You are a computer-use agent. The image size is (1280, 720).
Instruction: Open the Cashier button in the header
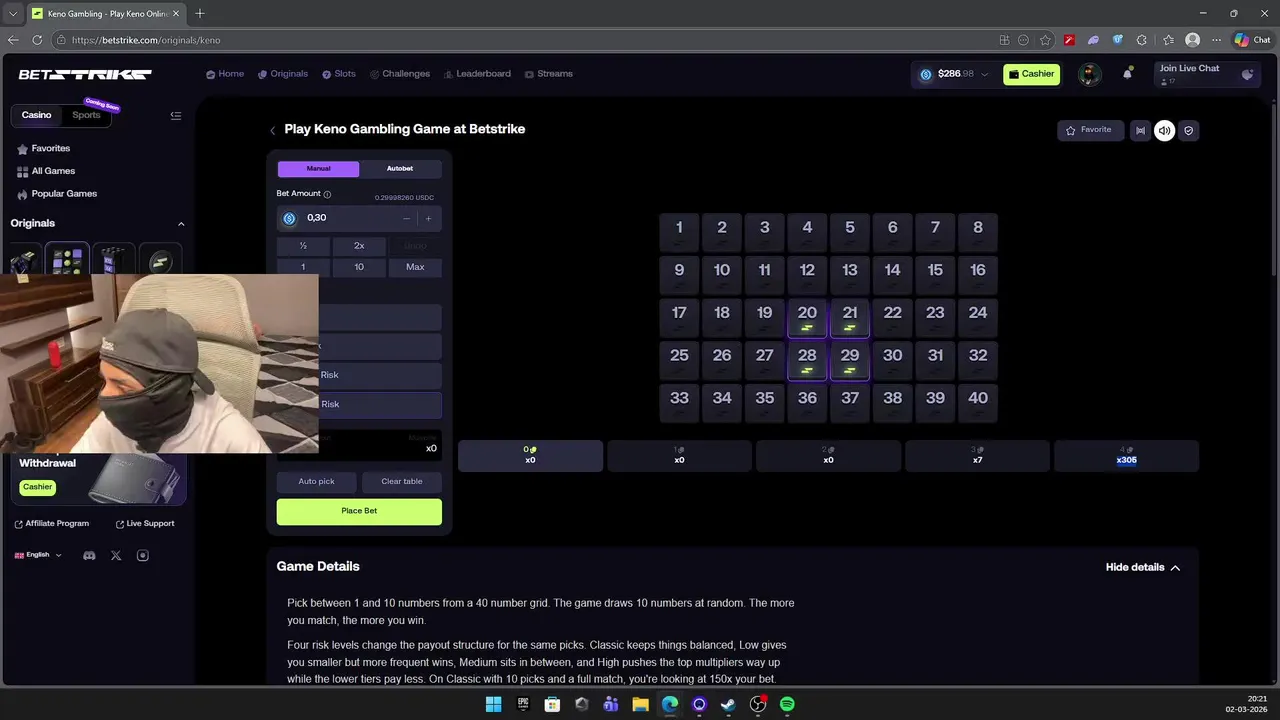(x=1031, y=74)
